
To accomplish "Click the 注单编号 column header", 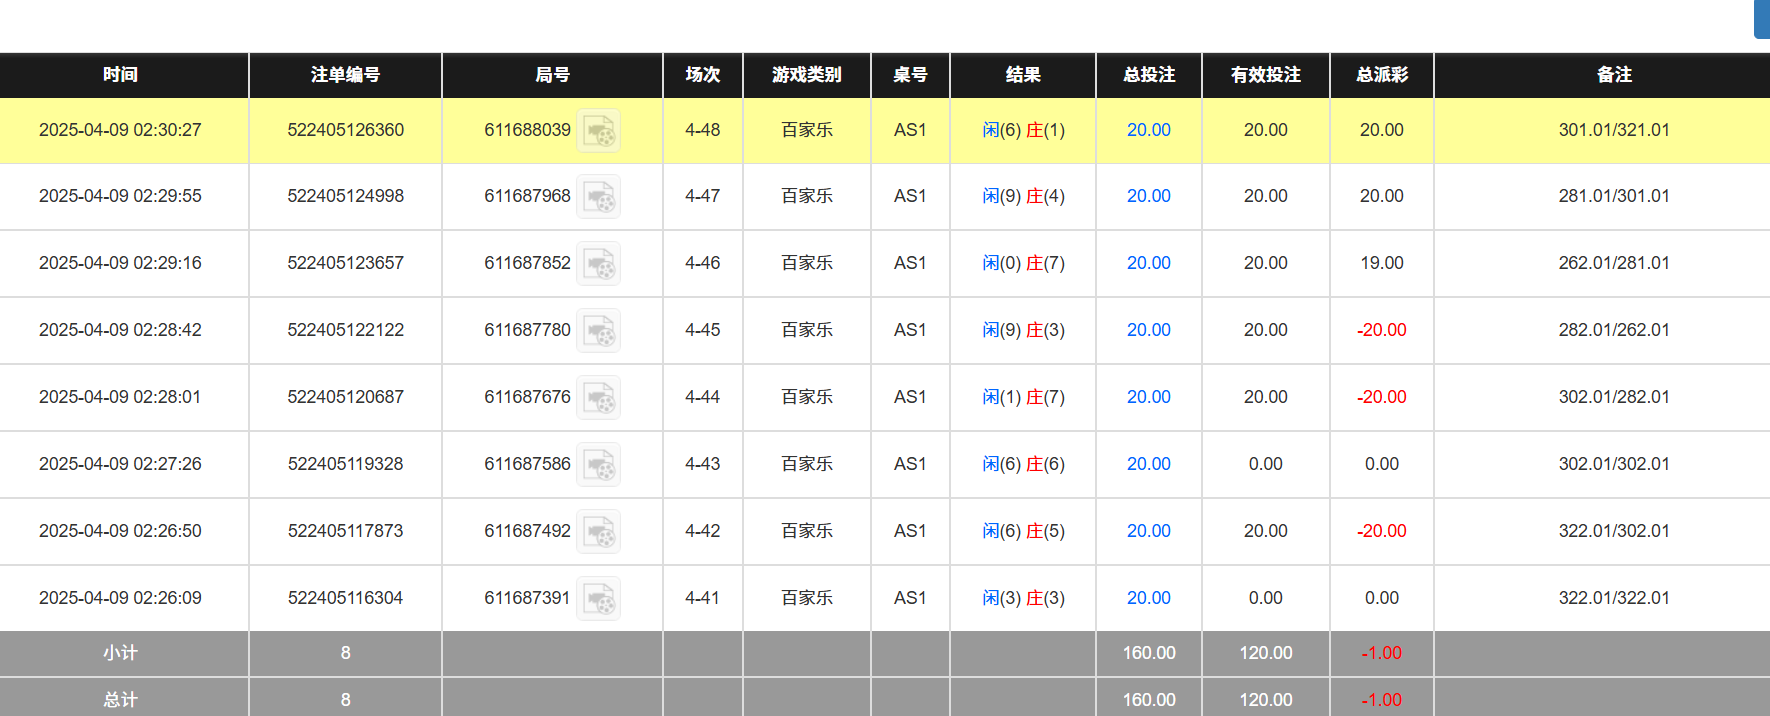I will tap(345, 75).
